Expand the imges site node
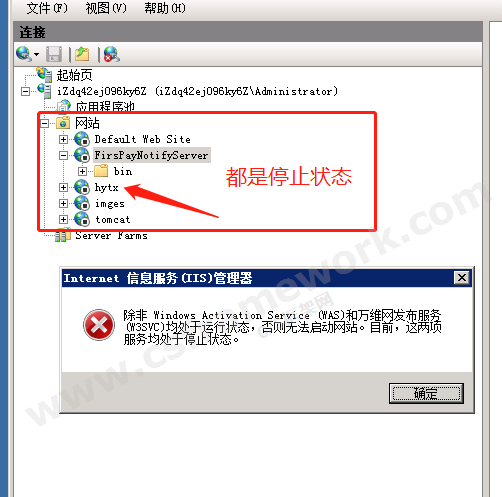Screen dimensions: 502x497 pos(63,203)
